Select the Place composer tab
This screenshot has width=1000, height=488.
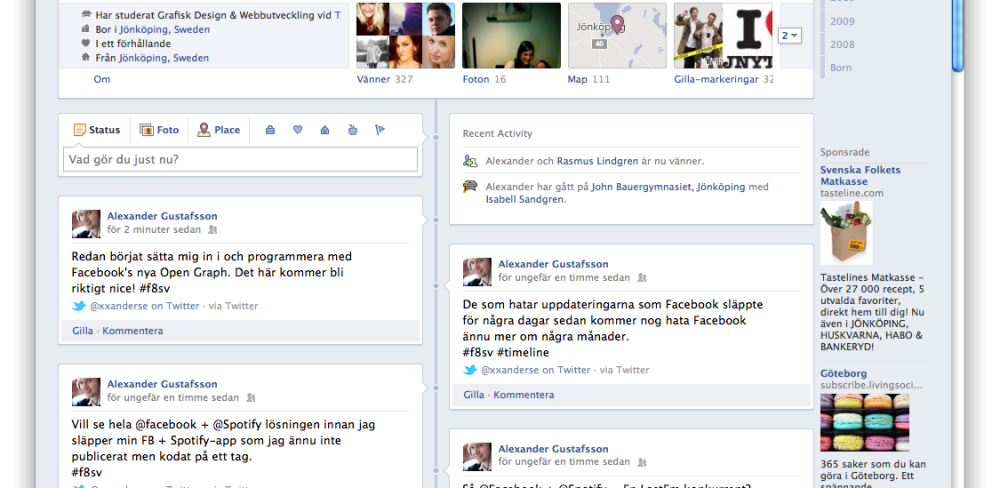point(219,130)
